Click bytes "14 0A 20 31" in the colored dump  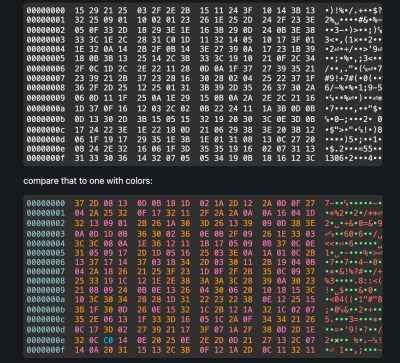[101, 350]
